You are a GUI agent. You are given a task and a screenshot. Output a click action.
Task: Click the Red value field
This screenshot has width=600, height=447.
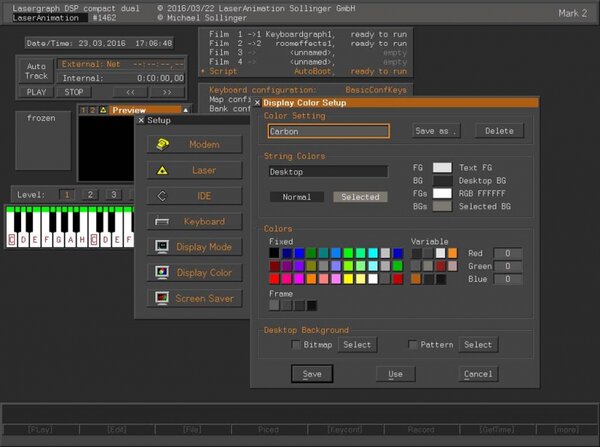click(x=508, y=253)
